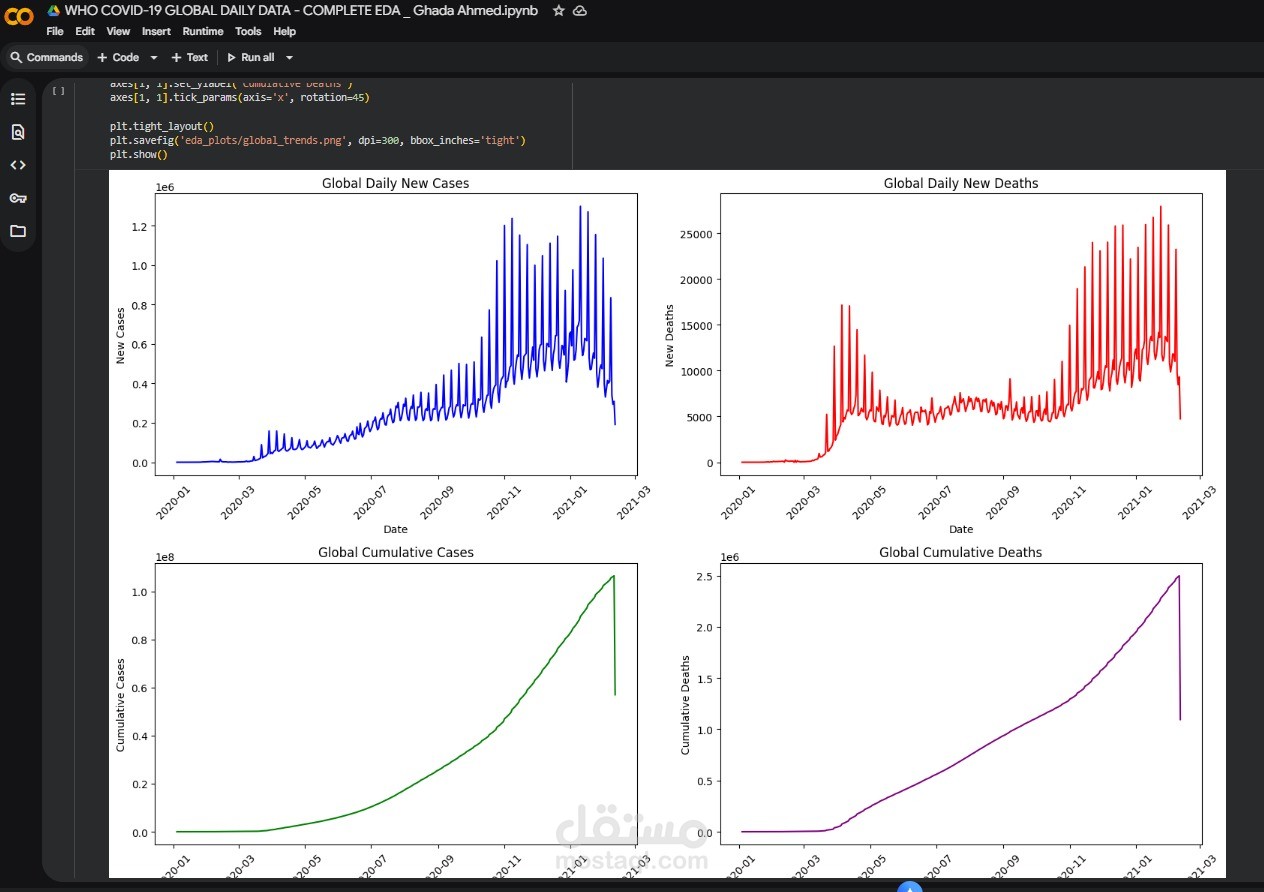Open the find and replace panel
1264x892 pixels.
click(x=17, y=131)
